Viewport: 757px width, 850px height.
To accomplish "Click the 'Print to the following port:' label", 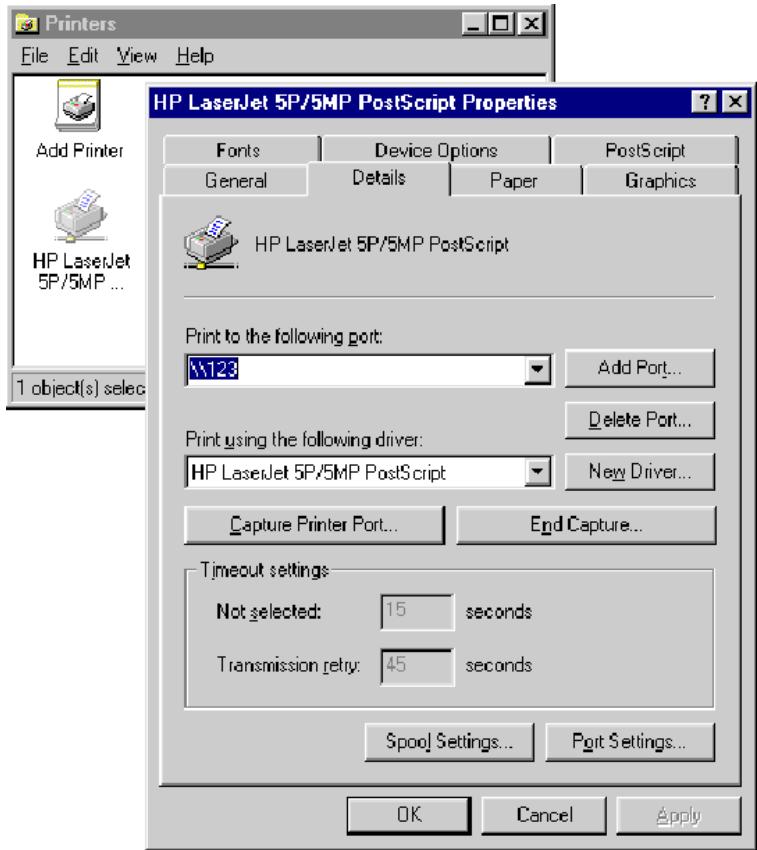I will (x=284, y=337).
